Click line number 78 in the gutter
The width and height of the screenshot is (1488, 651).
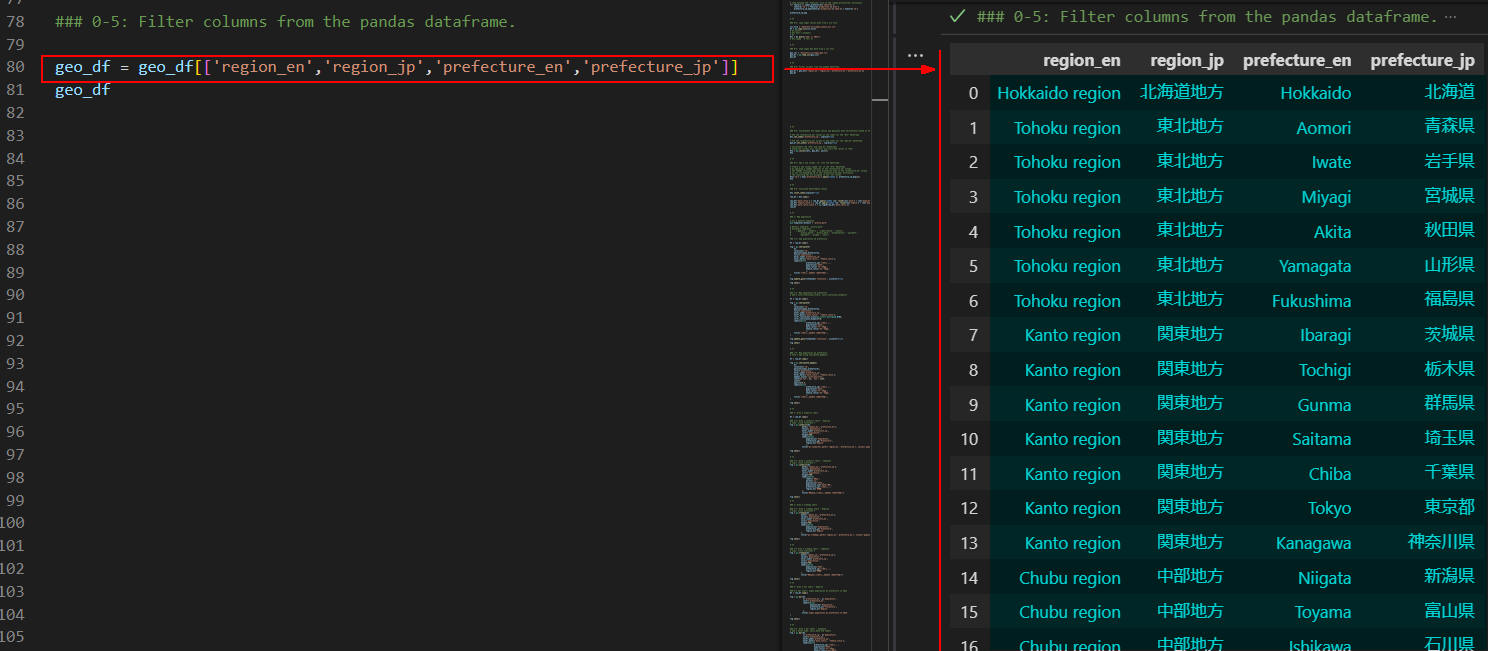pos(15,21)
